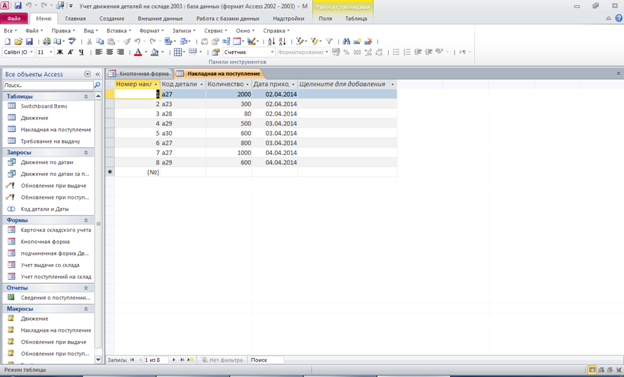Click the Toggle filter funnel icon
624x377 pixels.
coord(329,41)
